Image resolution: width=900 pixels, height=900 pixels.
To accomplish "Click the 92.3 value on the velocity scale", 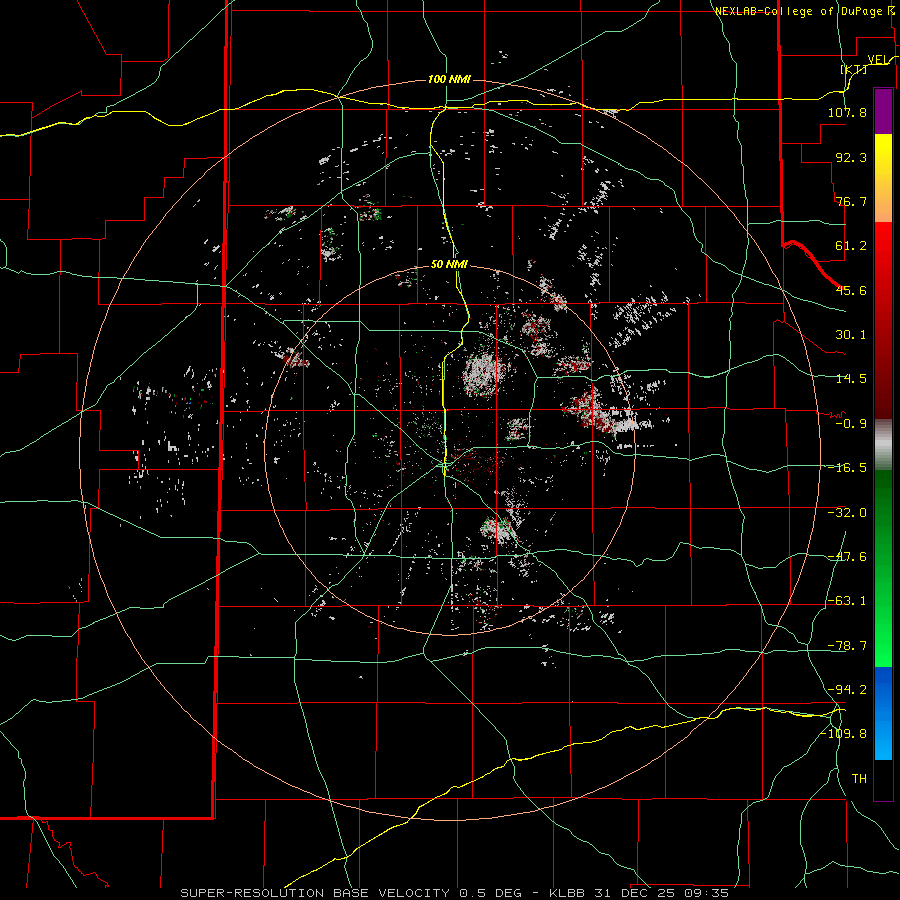I will [x=851, y=157].
